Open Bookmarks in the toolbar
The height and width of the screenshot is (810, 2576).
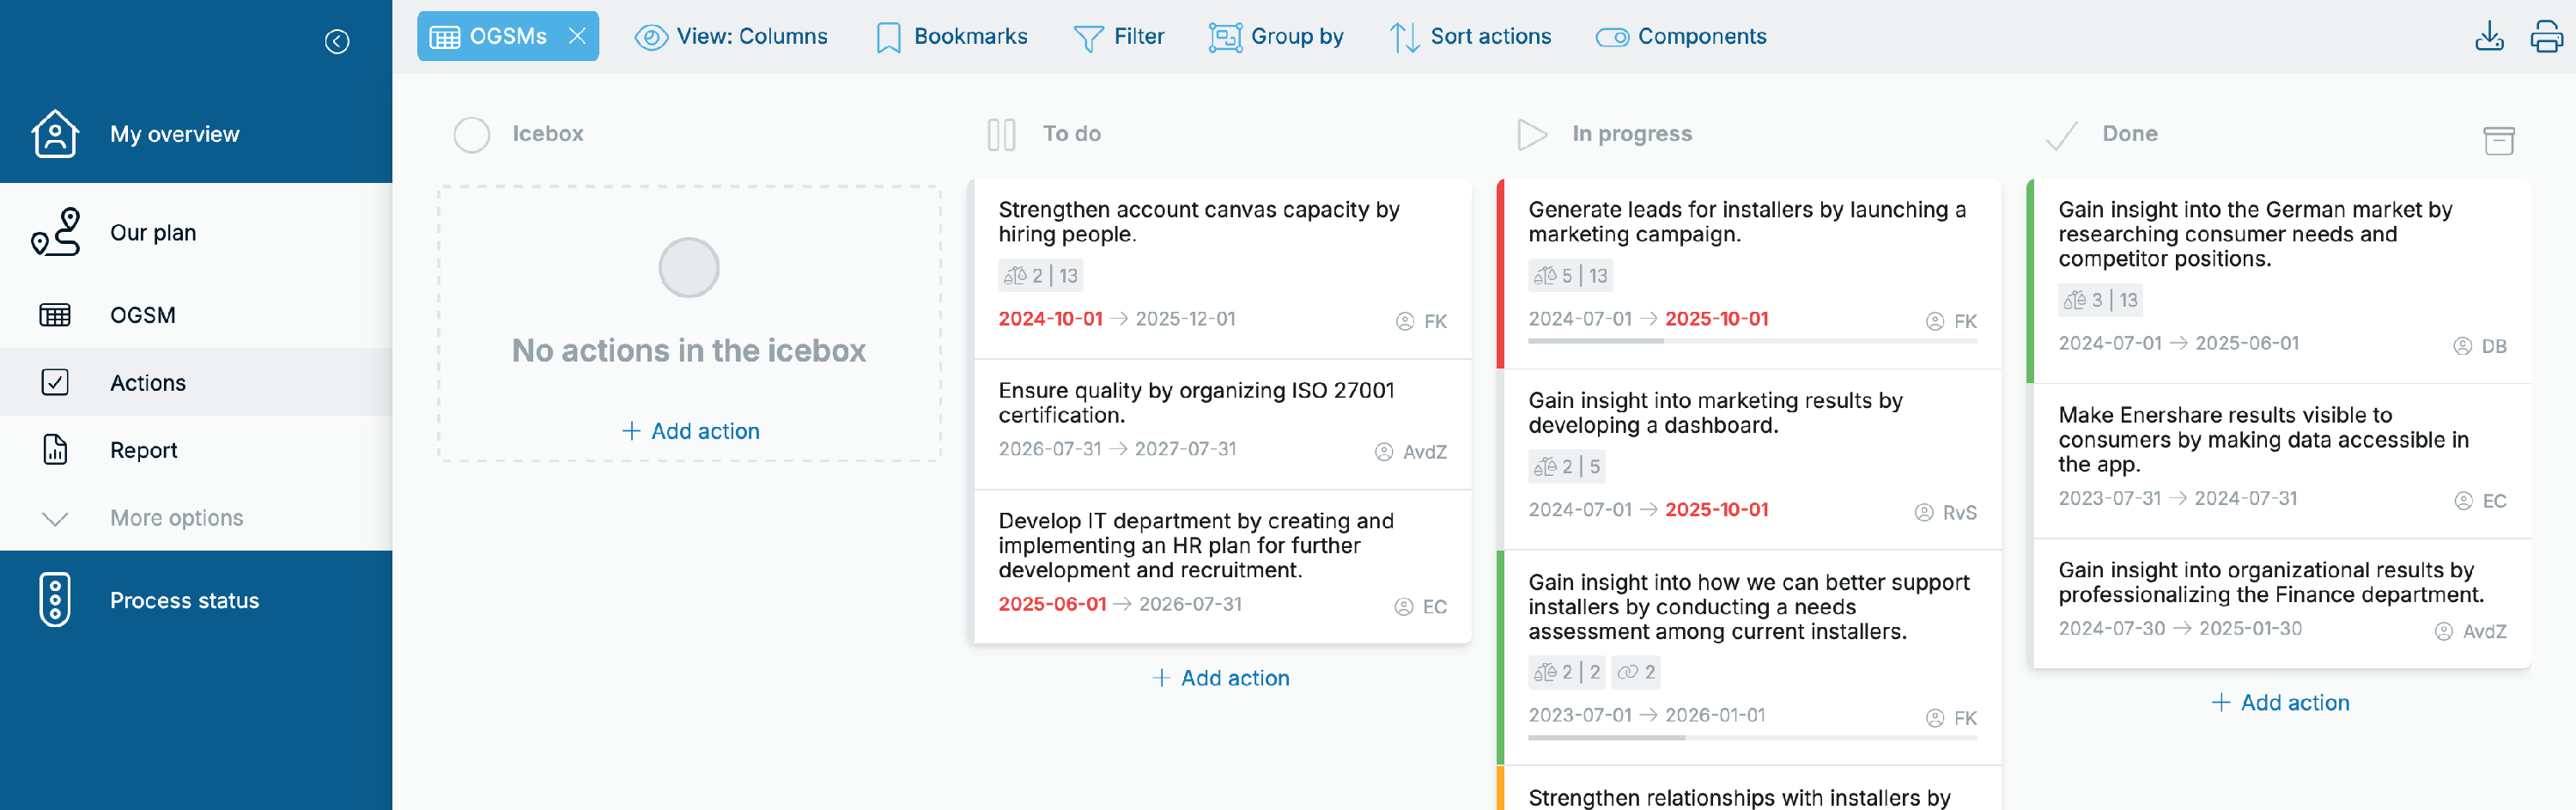951,37
